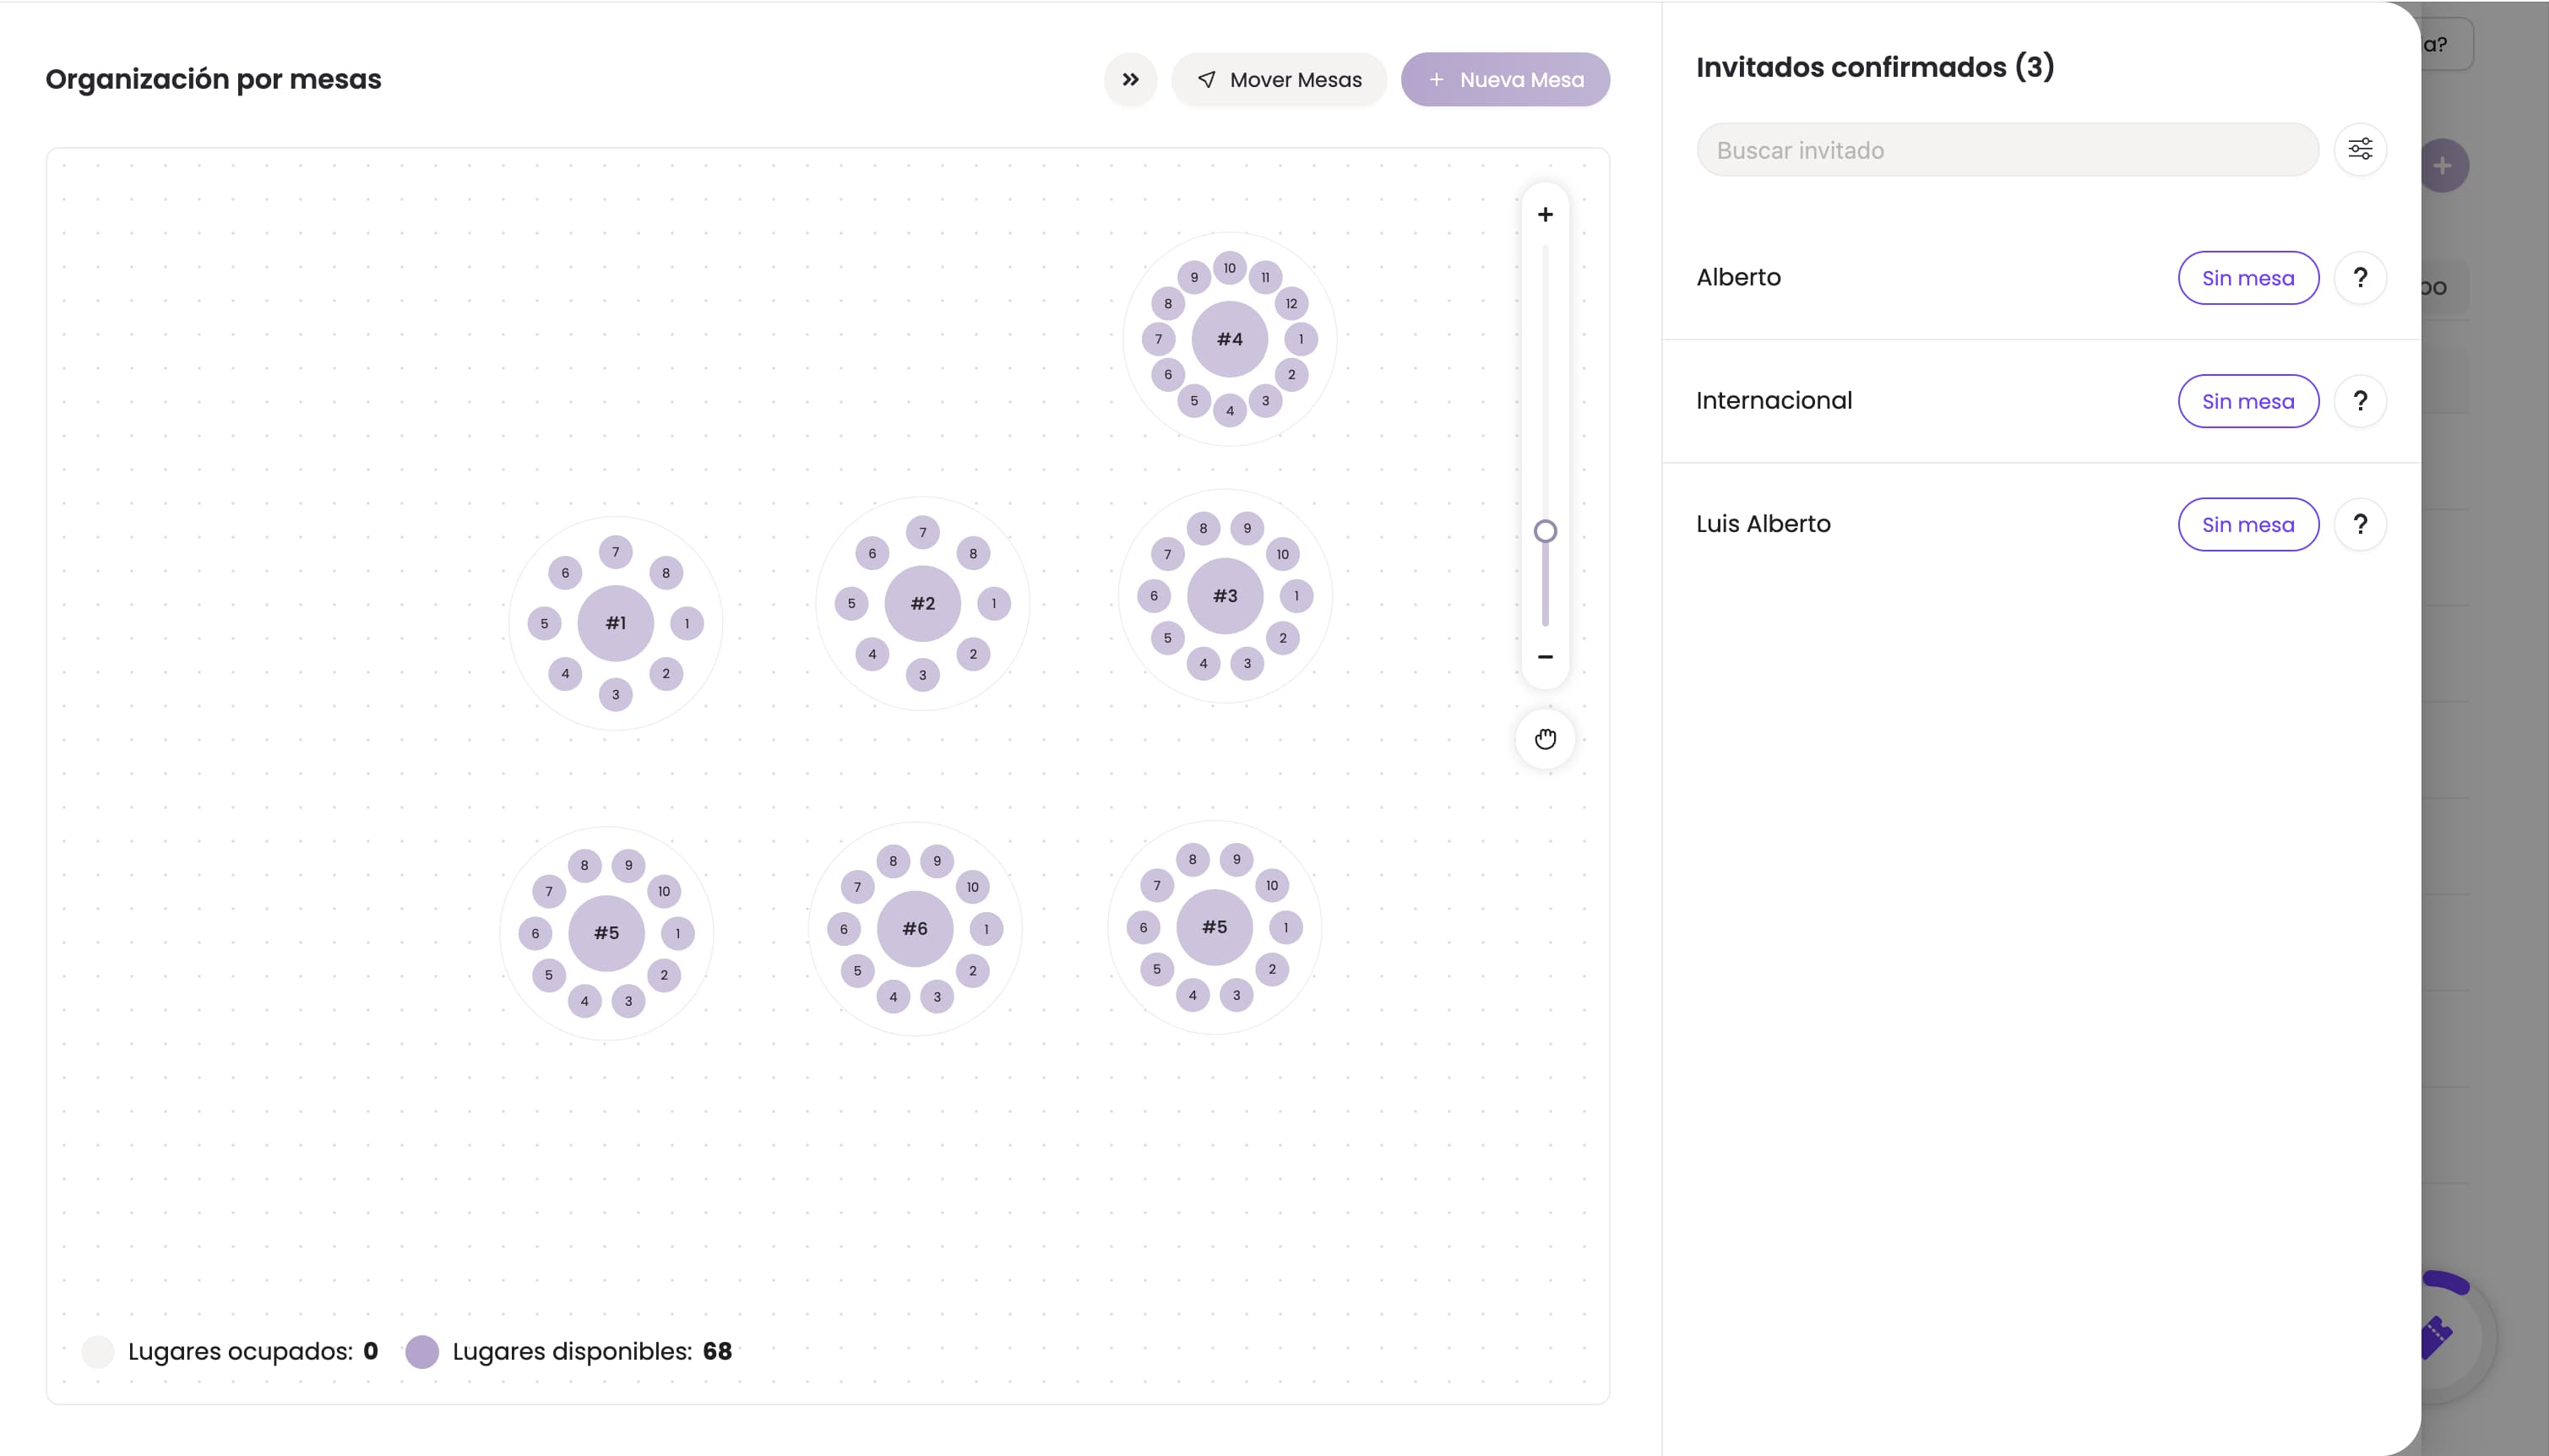2549x1456 pixels.
Task: Select seat 12 at table #4
Action: coord(1291,304)
